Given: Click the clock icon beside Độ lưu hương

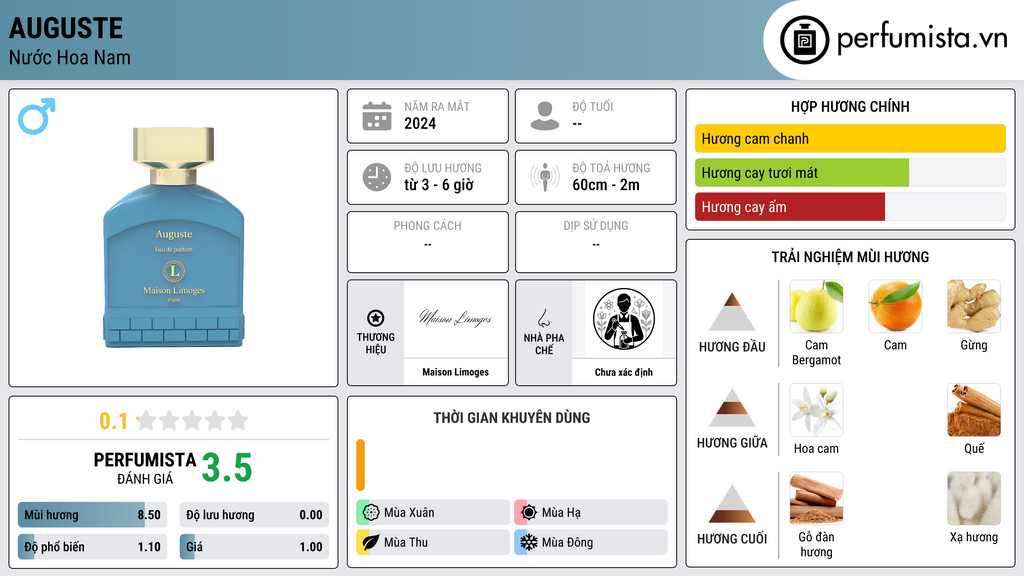Looking at the screenshot, I should [377, 177].
